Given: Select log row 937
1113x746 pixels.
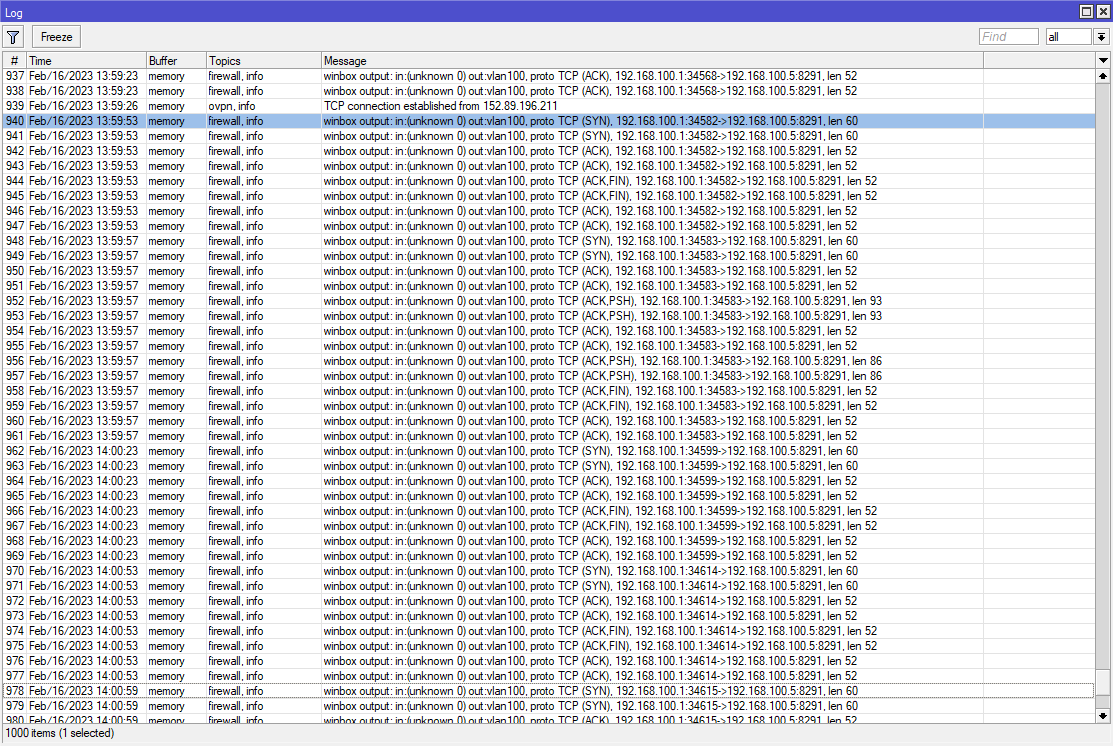Looking at the screenshot, I should pyautogui.click(x=549, y=76).
